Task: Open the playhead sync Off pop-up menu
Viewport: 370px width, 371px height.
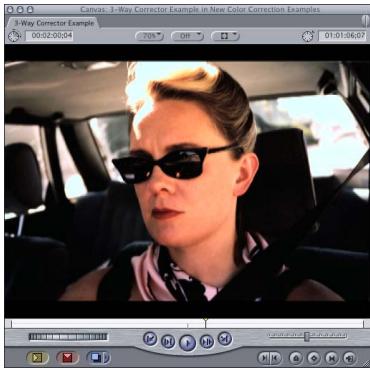Action: click(187, 36)
